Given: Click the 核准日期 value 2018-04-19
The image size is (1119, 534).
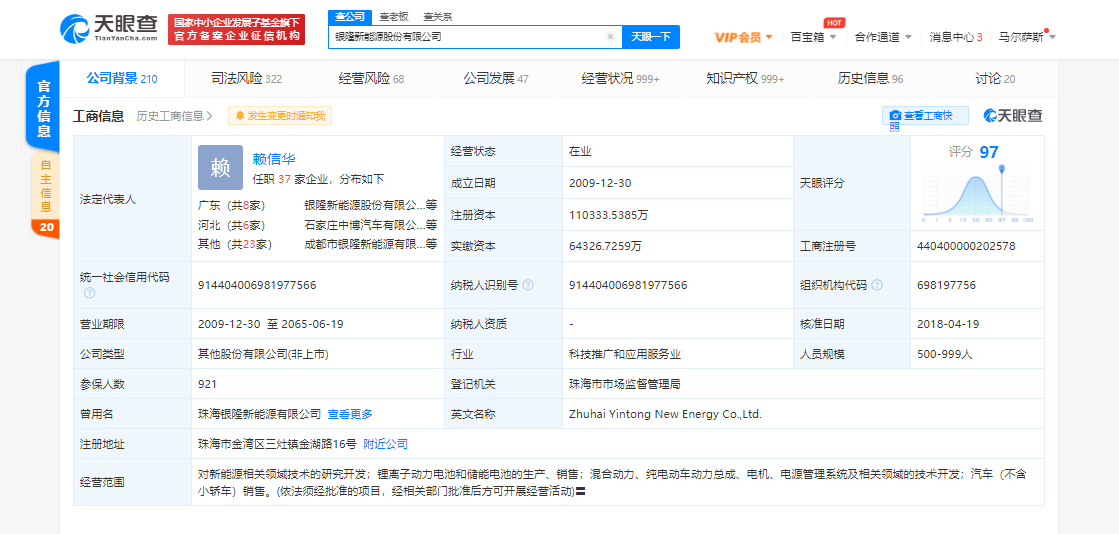Looking at the screenshot, I should click(948, 324).
